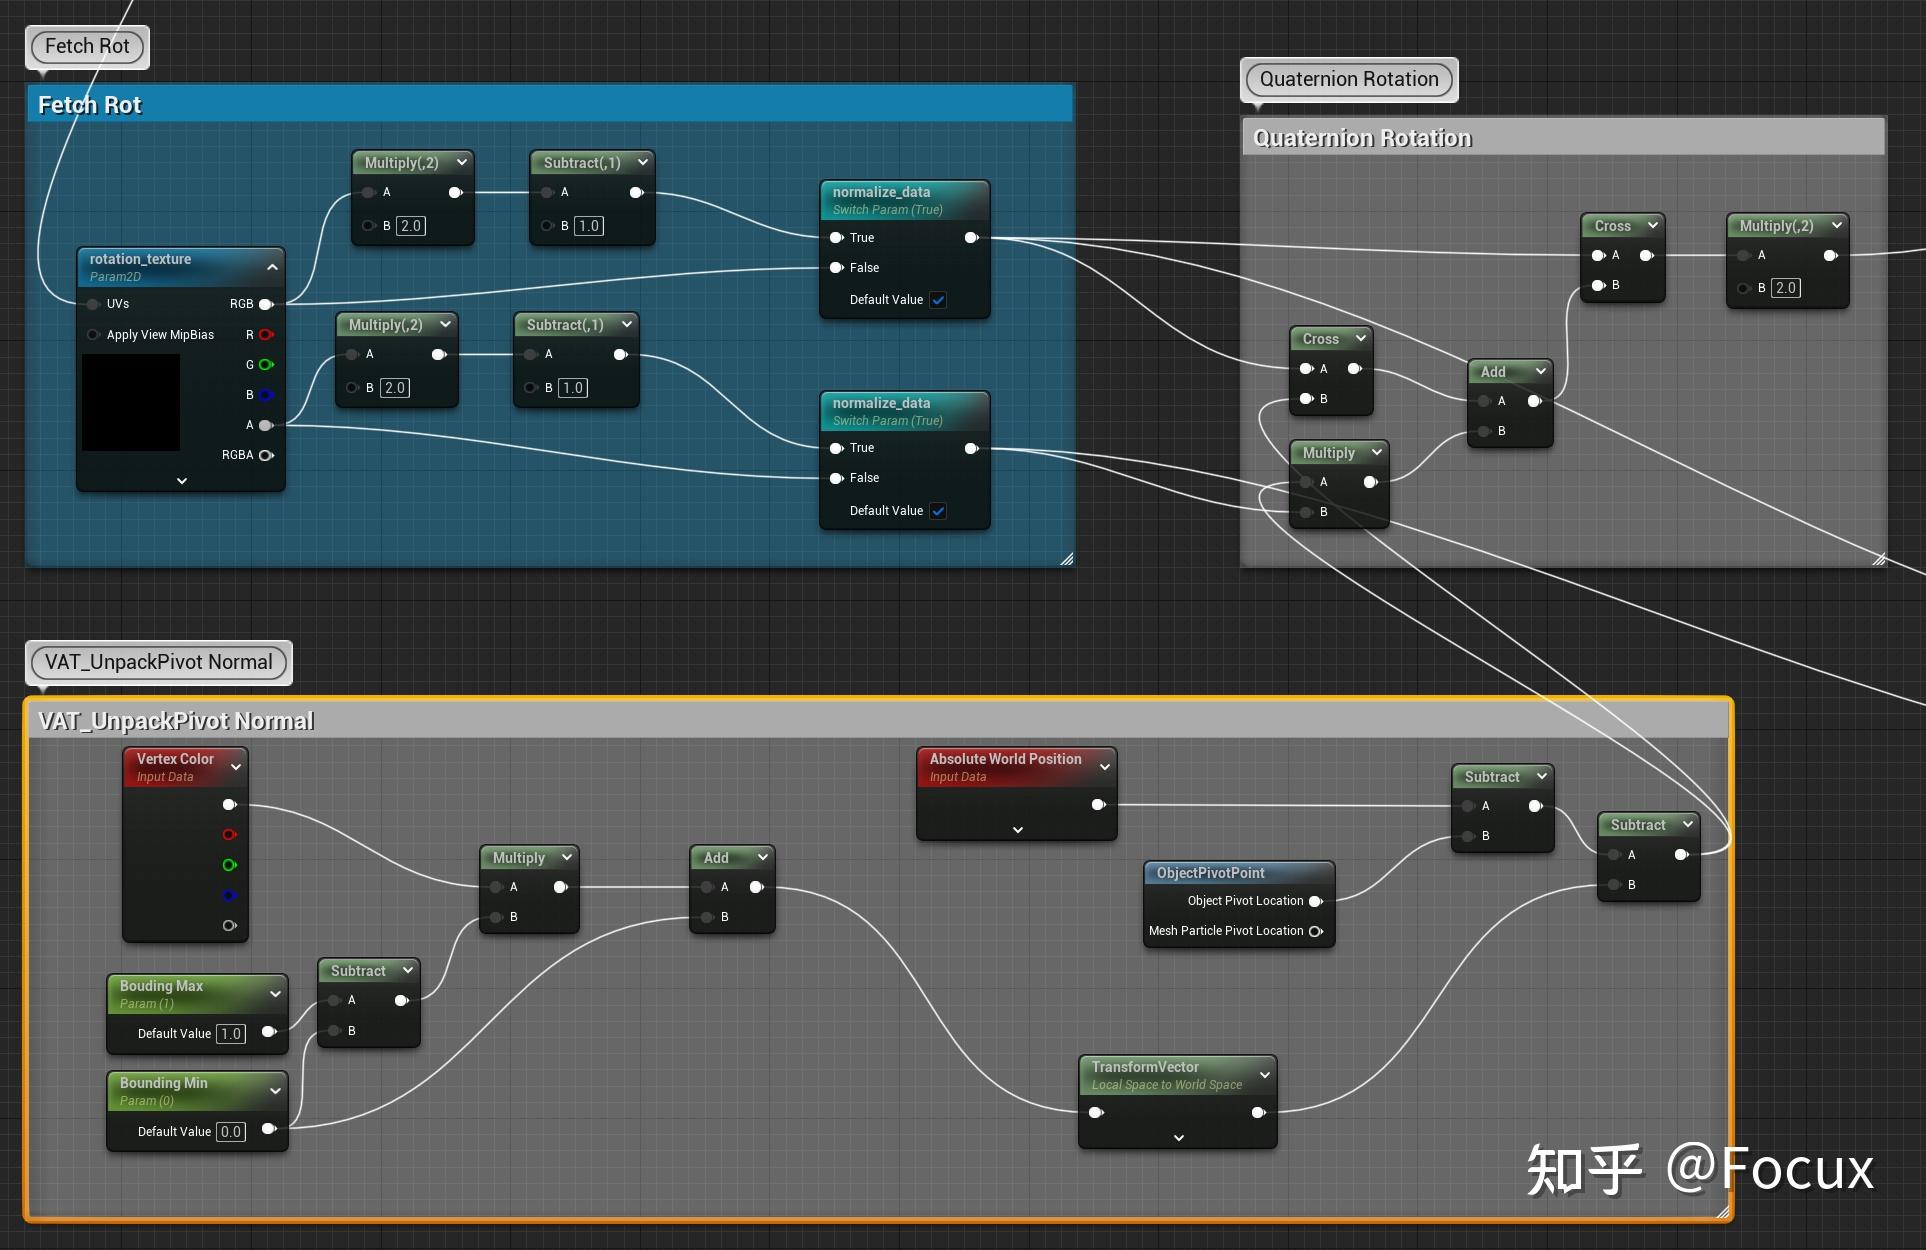Click Absolute World Position output pin

tap(1098, 805)
